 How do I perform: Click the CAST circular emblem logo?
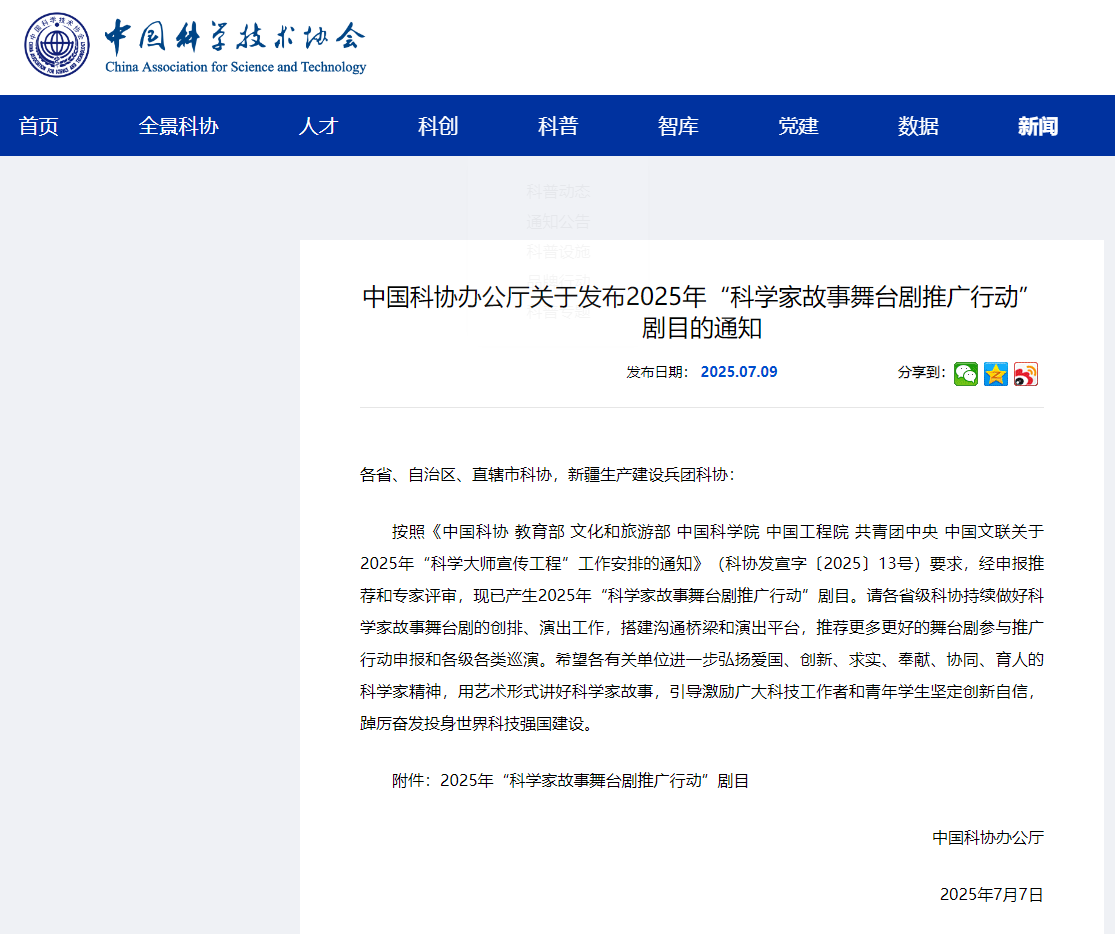click(57, 45)
